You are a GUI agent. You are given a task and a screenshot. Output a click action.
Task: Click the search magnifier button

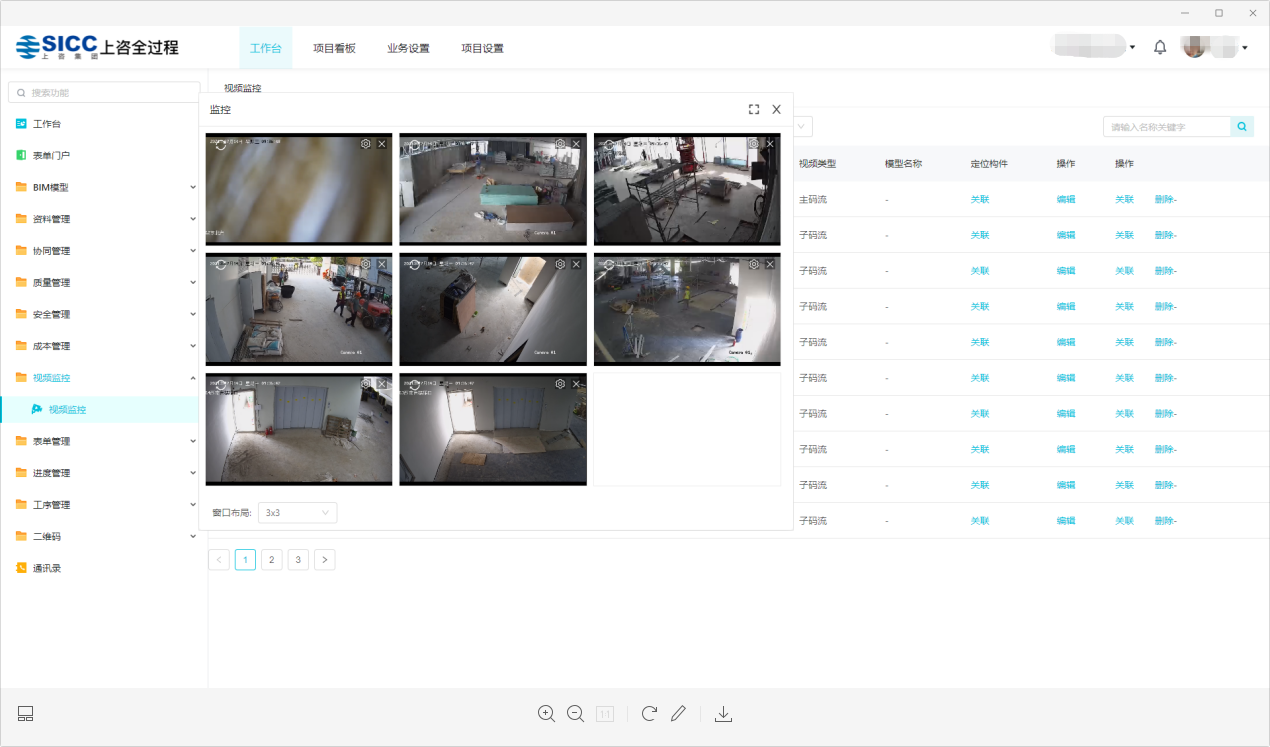(1242, 127)
